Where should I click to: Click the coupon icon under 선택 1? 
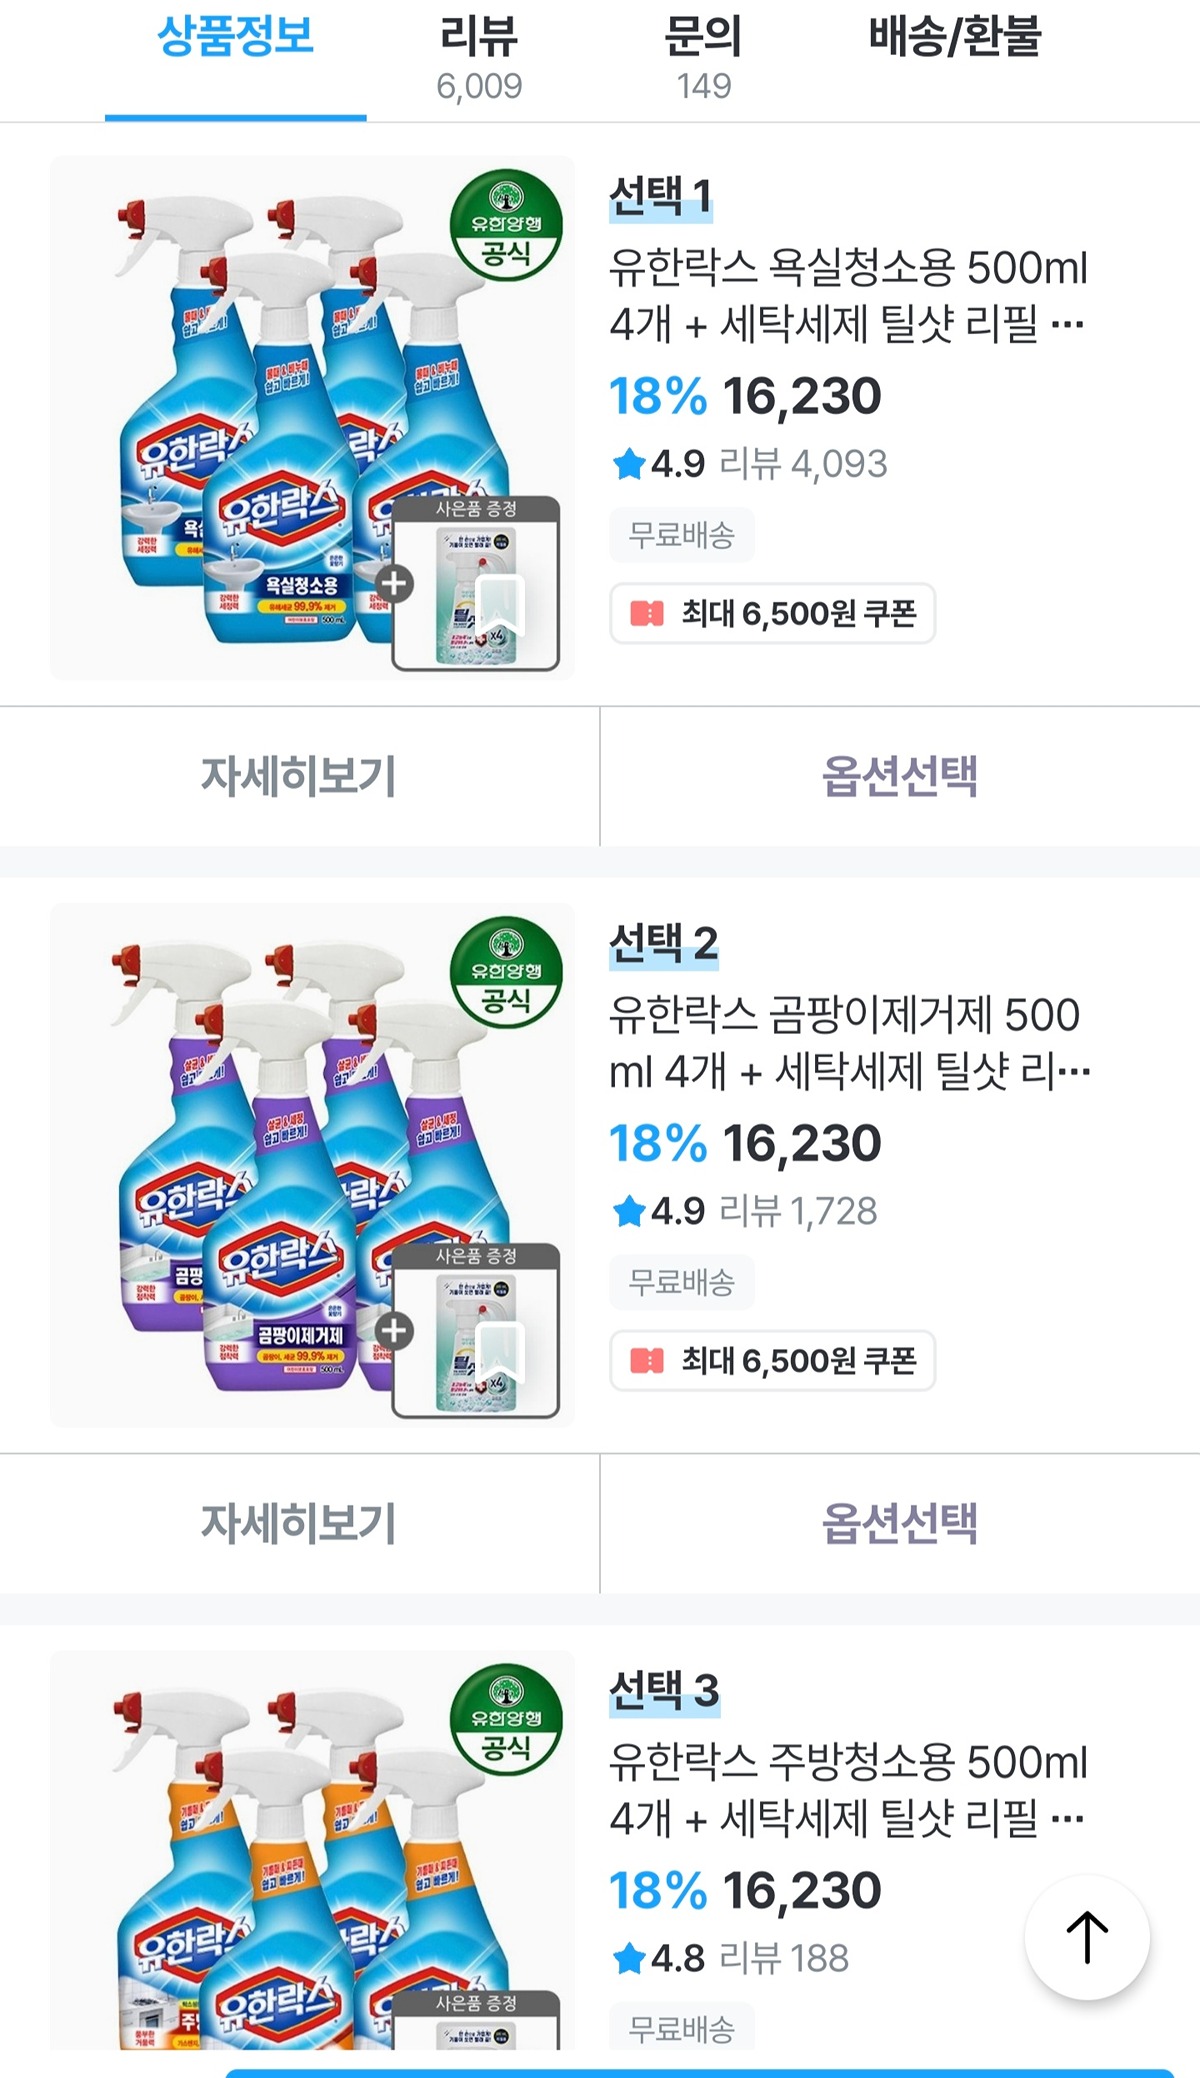coord(647,613)
